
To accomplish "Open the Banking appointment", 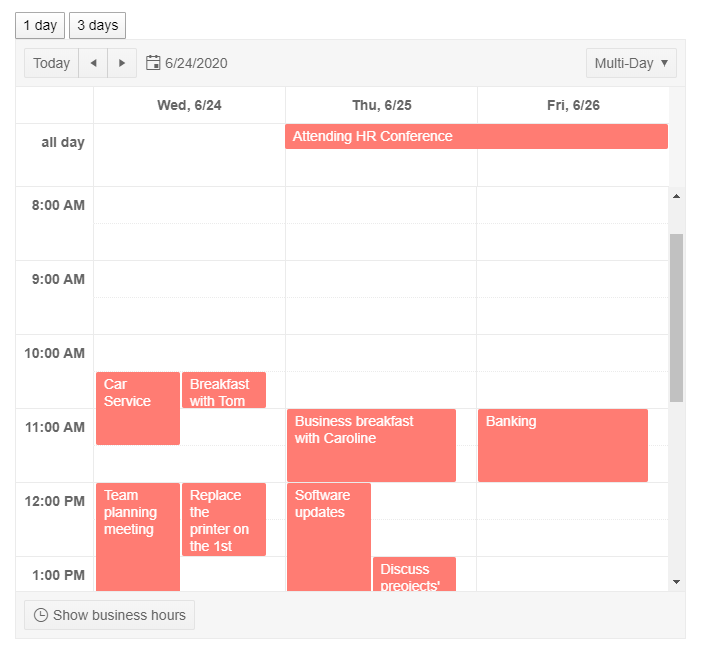I will [x=562, y=445].
